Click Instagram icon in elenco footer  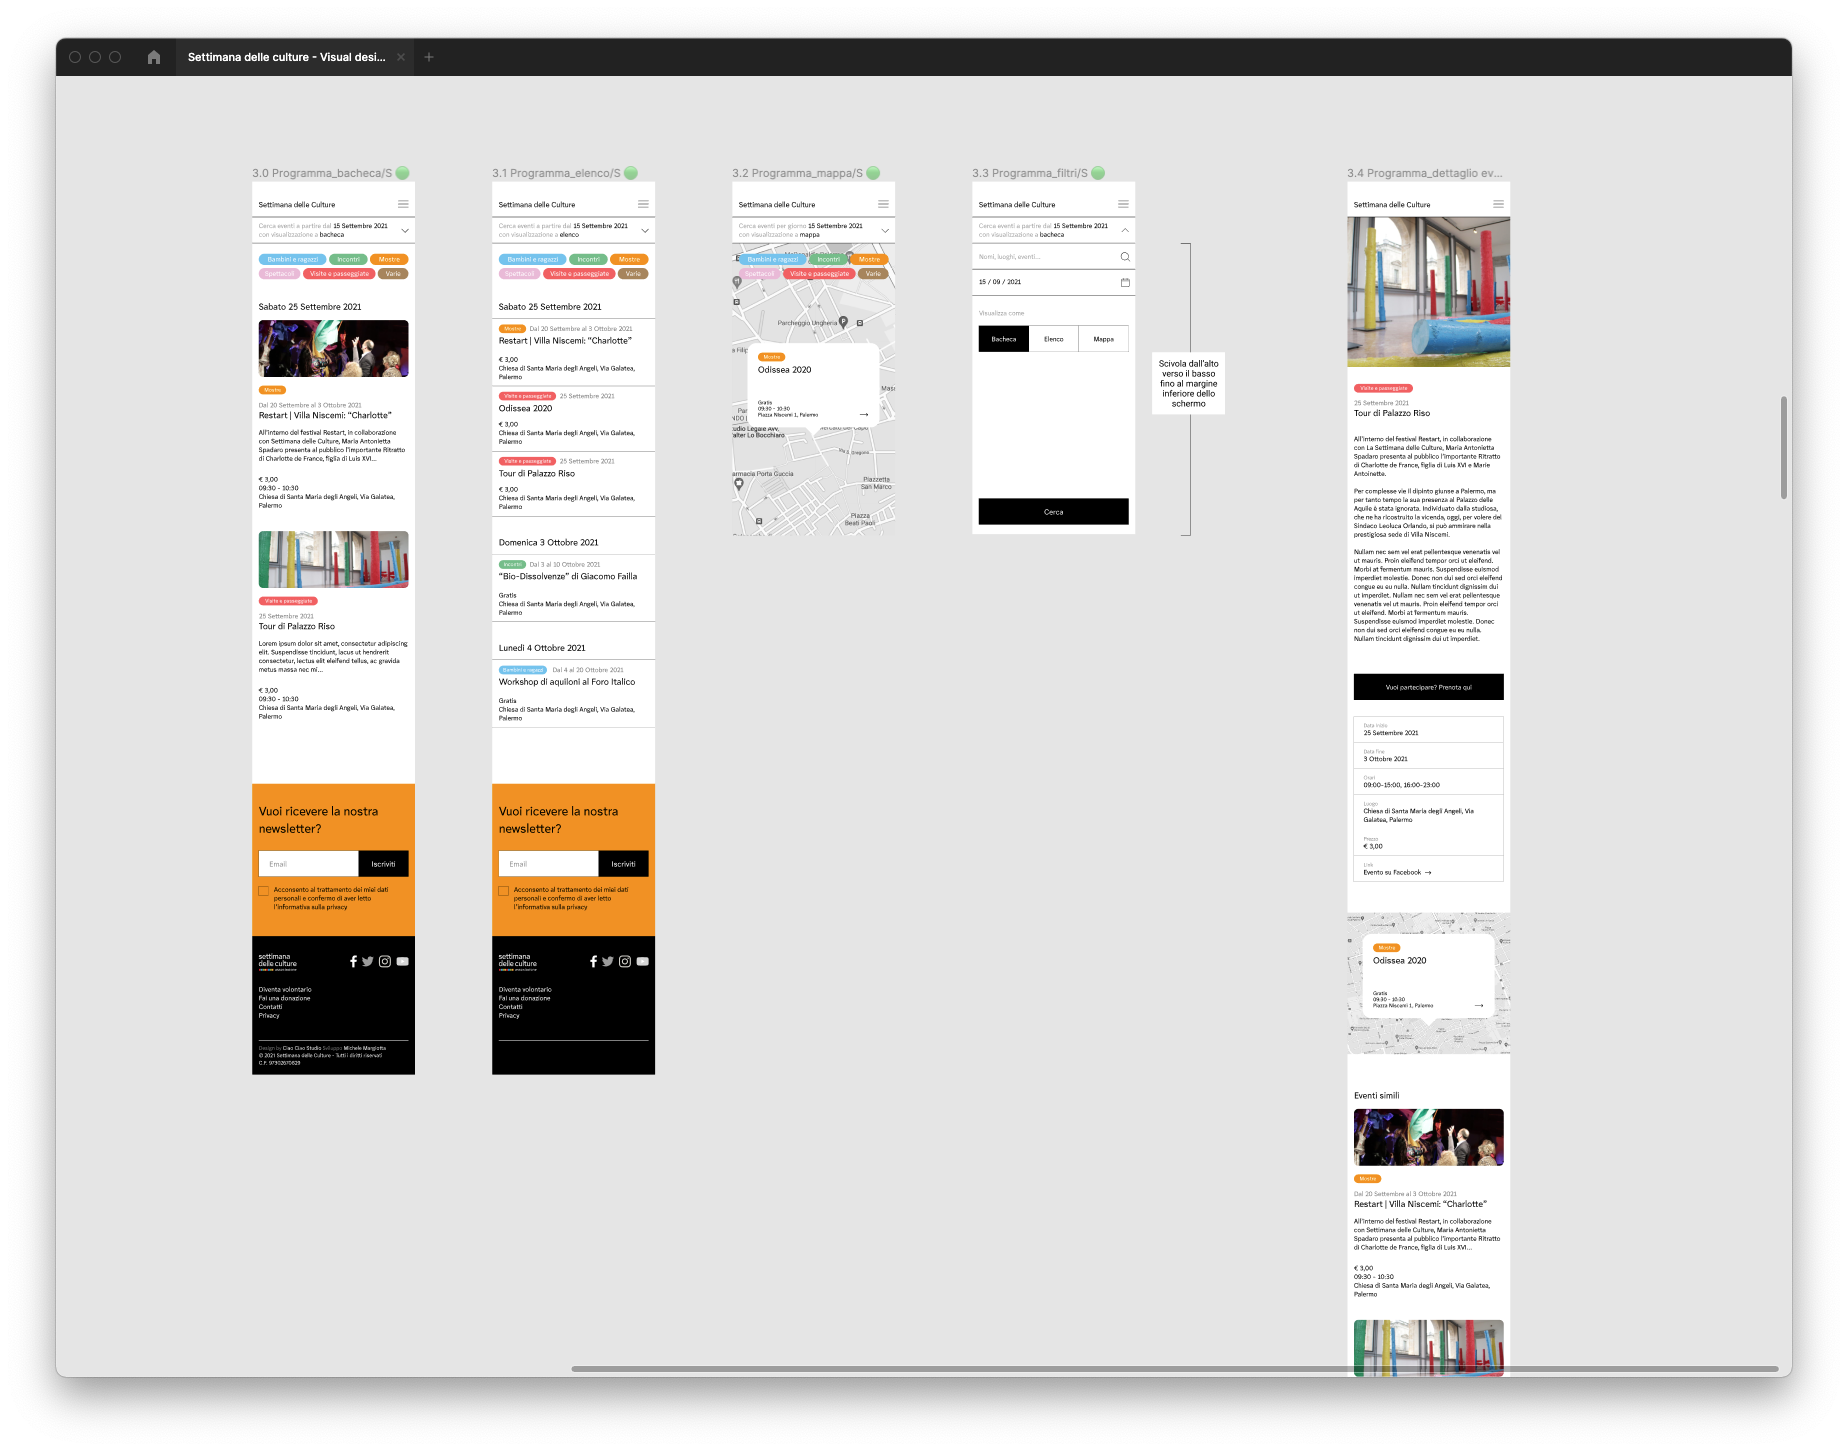pyautogui.click(x=624, y=961)
